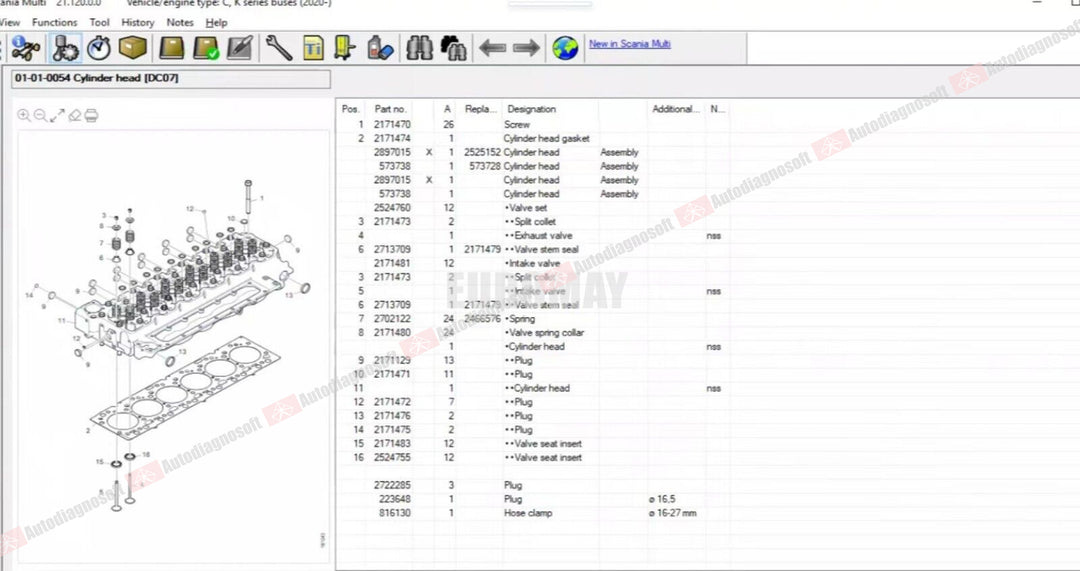The image size is (1080, 571).
Task: Open the book with pen notes icon
Action: pos(240,48)
